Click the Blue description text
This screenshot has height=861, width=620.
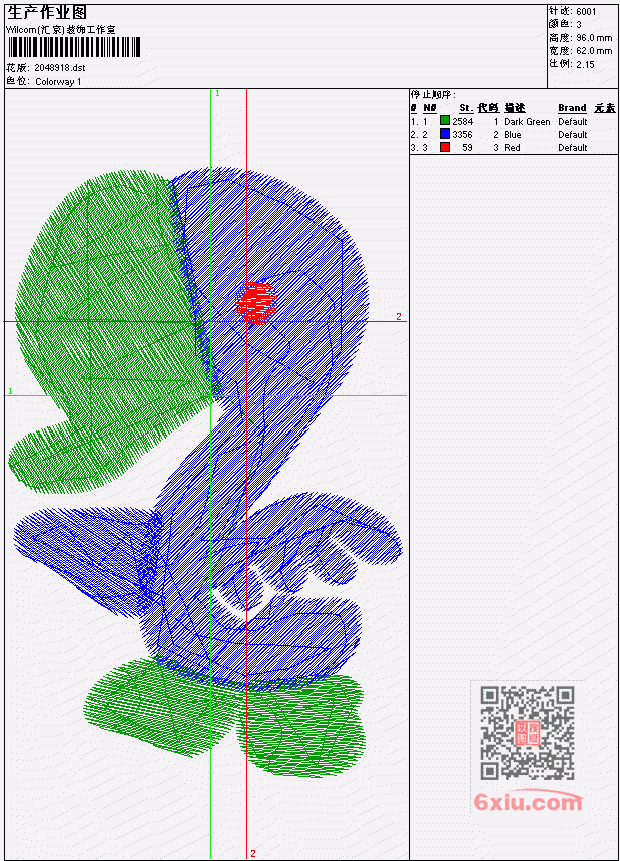pos(513,135)
